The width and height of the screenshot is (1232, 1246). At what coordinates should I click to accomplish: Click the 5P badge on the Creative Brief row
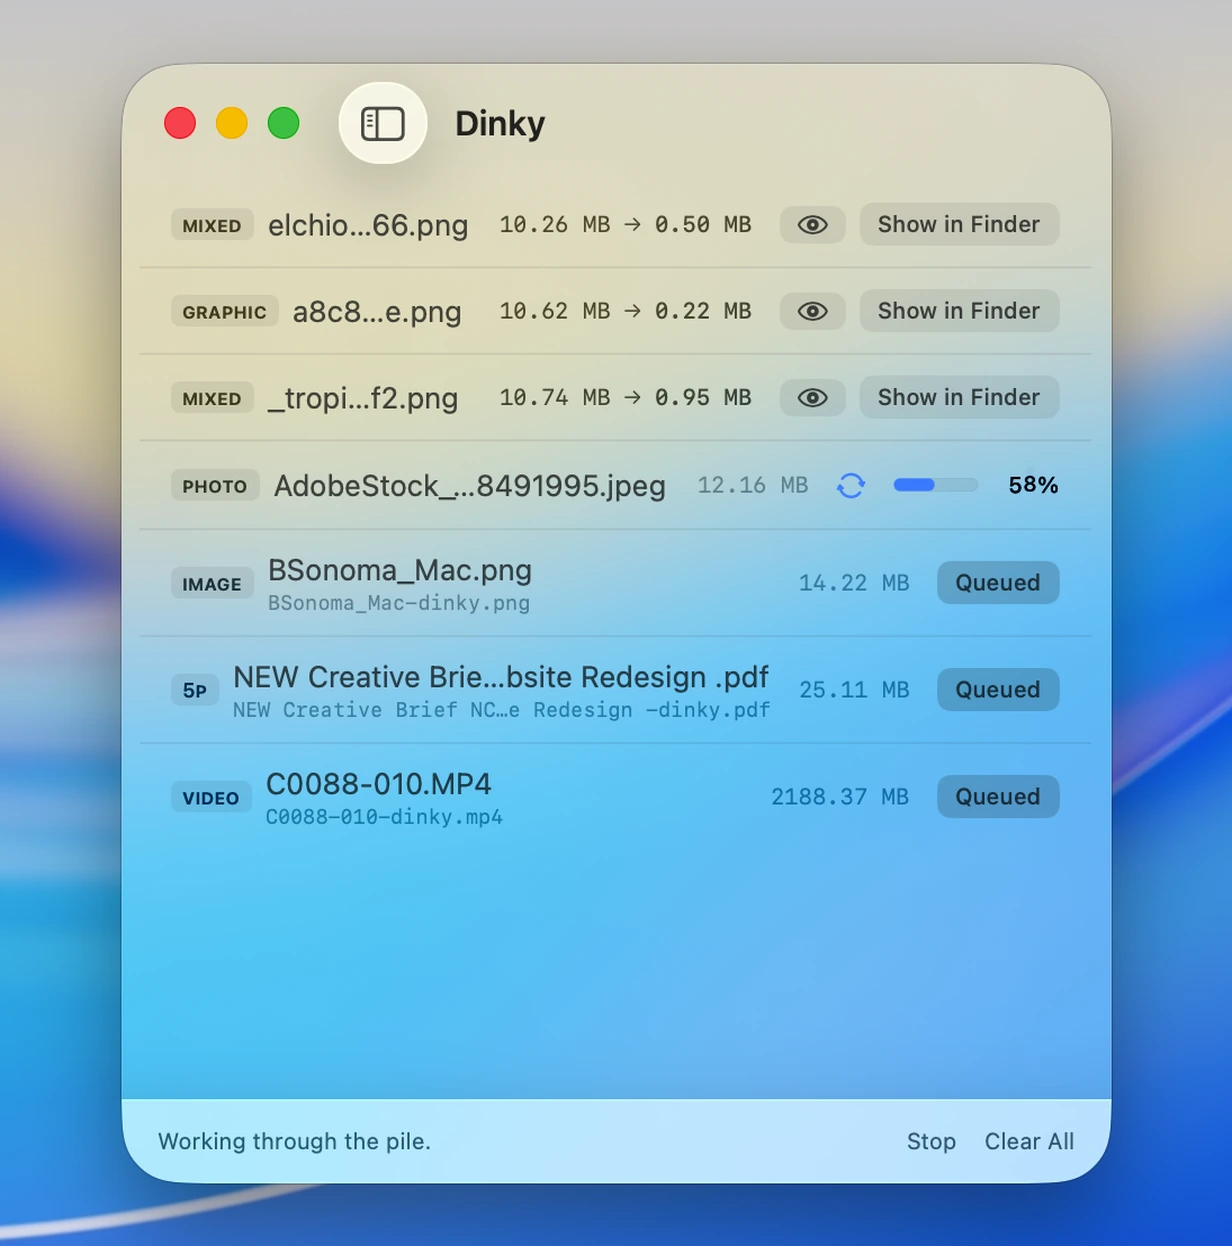tap(195, 690)
